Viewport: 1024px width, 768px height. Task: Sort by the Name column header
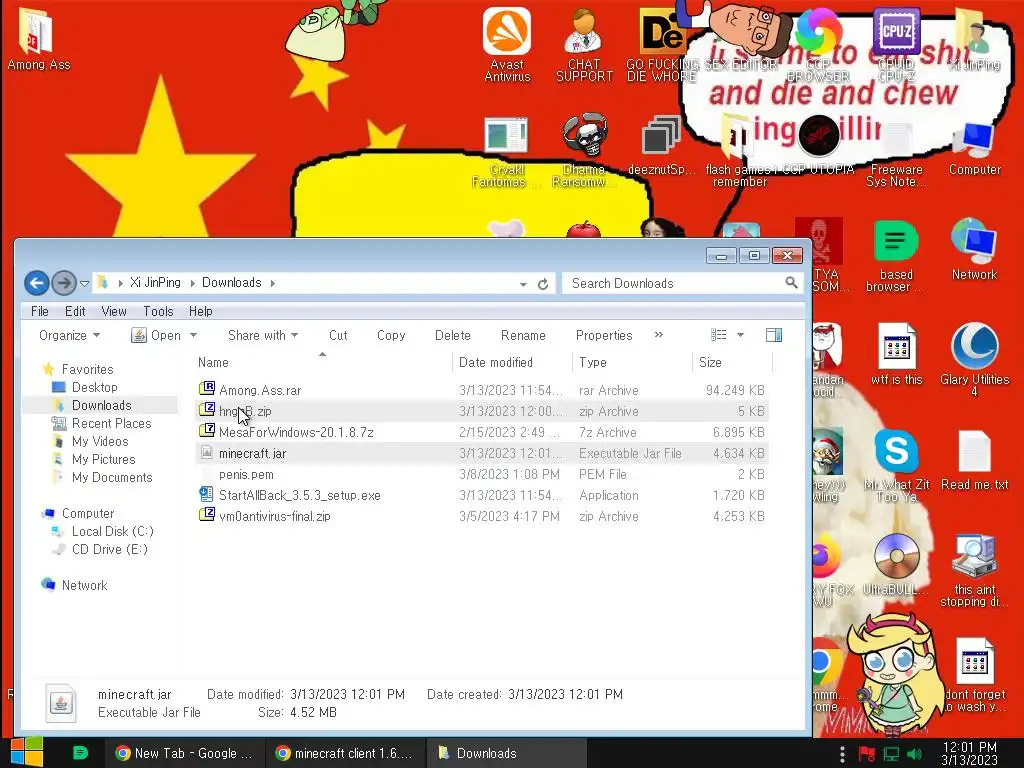323,362
